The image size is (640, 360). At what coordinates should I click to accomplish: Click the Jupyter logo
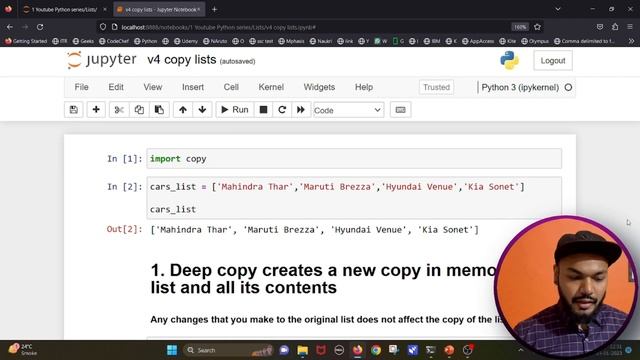[102, 60]
